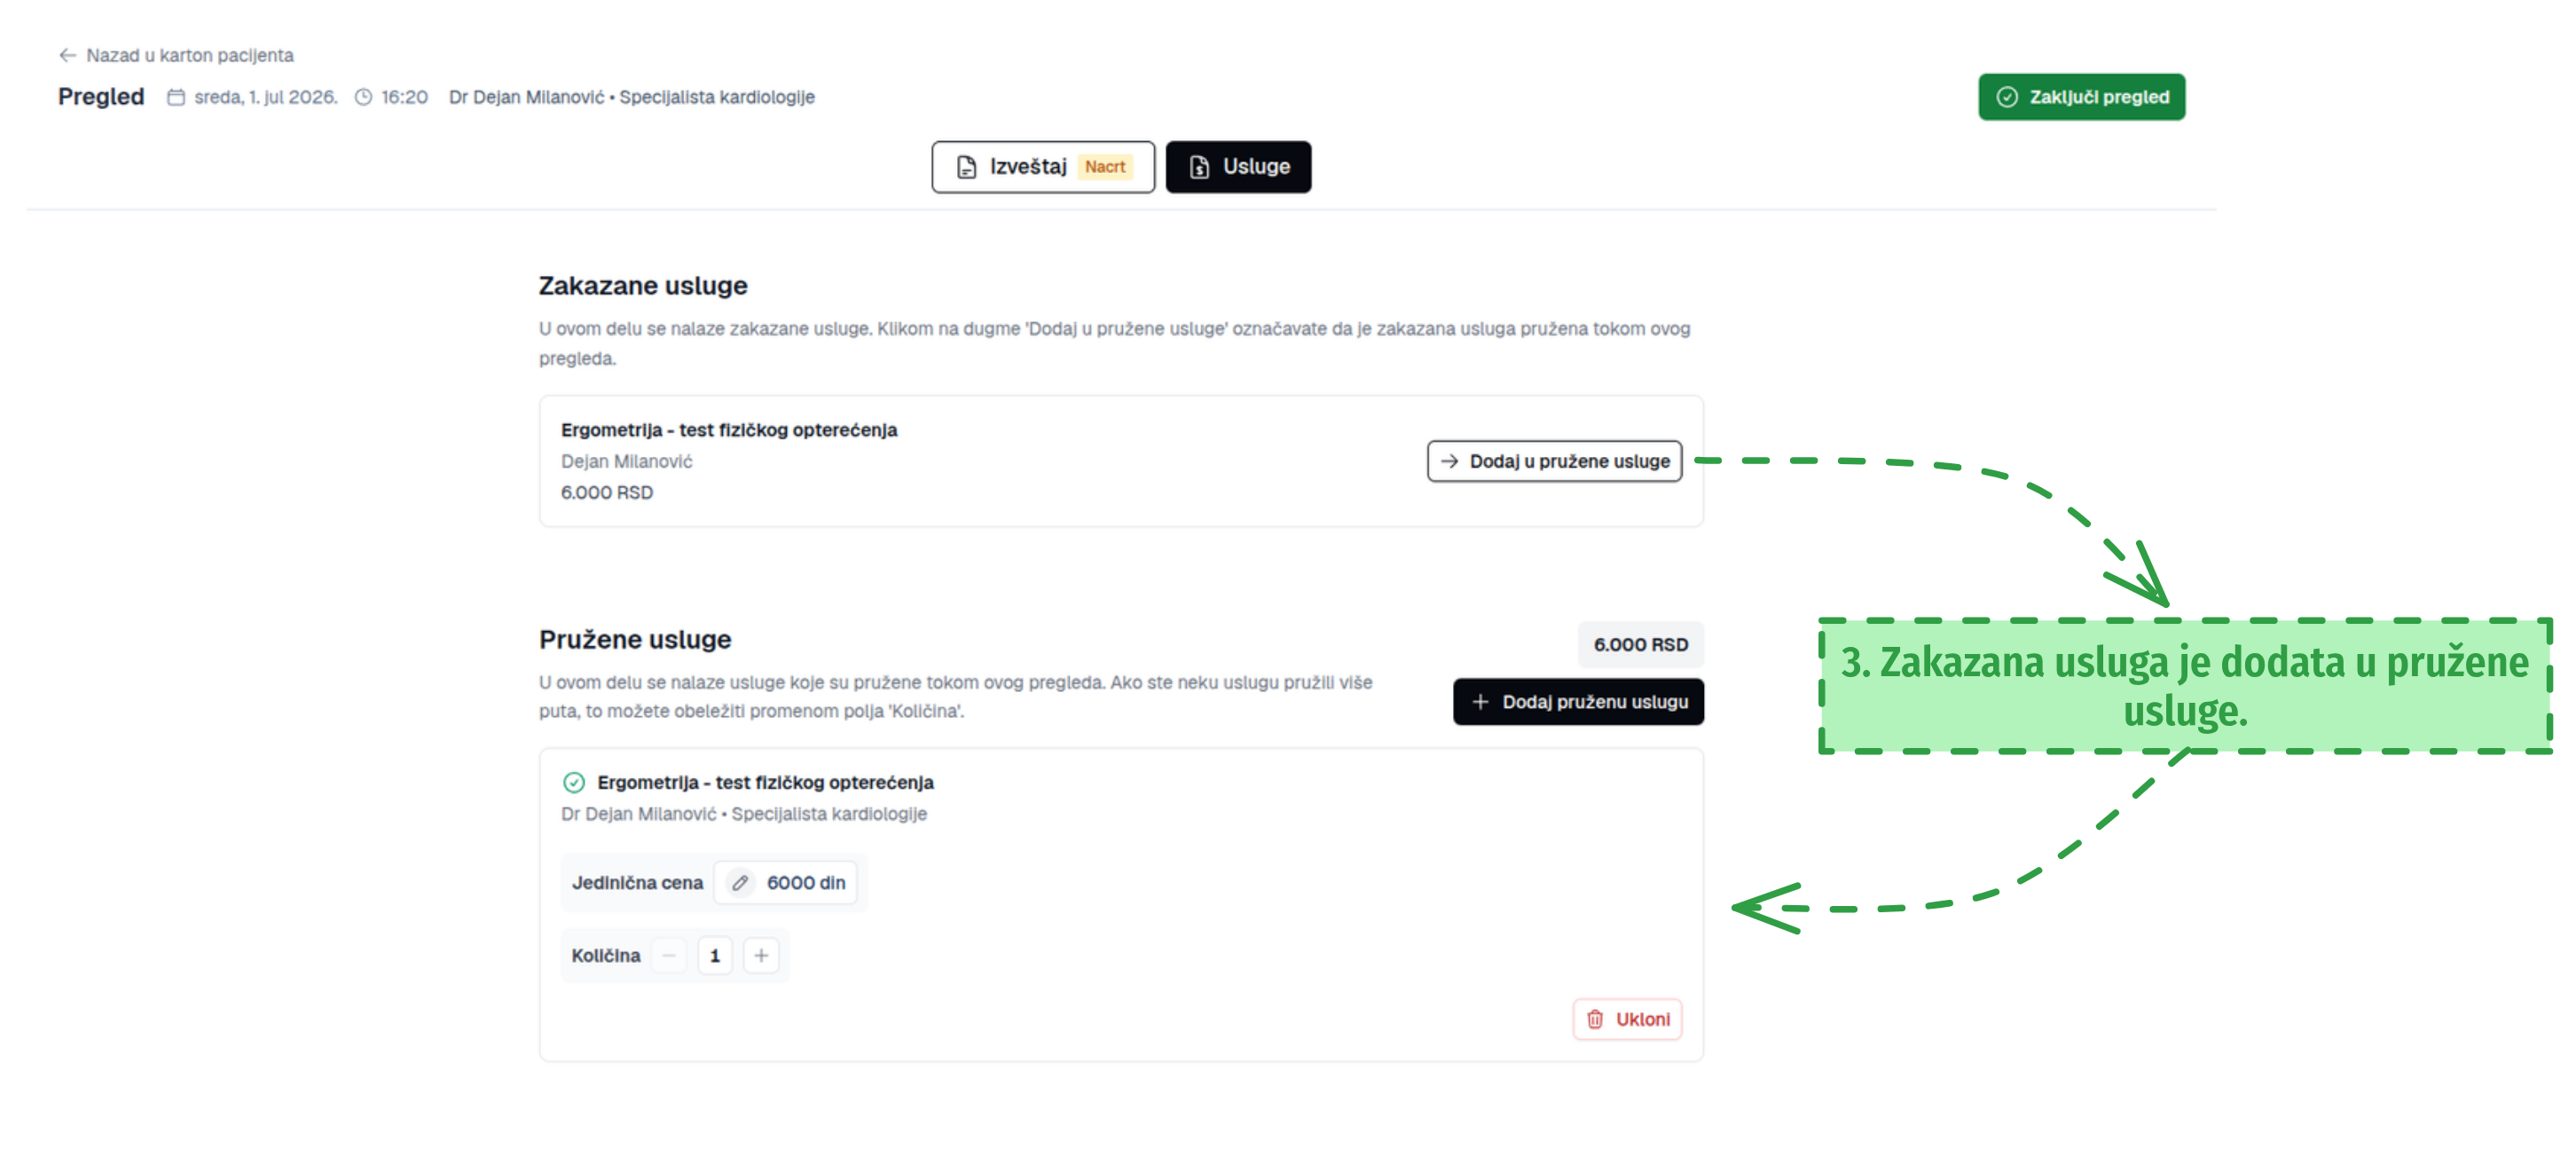Click the Dodaj u pružene usluge button
Viewport: 2576px width, 1174px height.
click(1554, 461)
